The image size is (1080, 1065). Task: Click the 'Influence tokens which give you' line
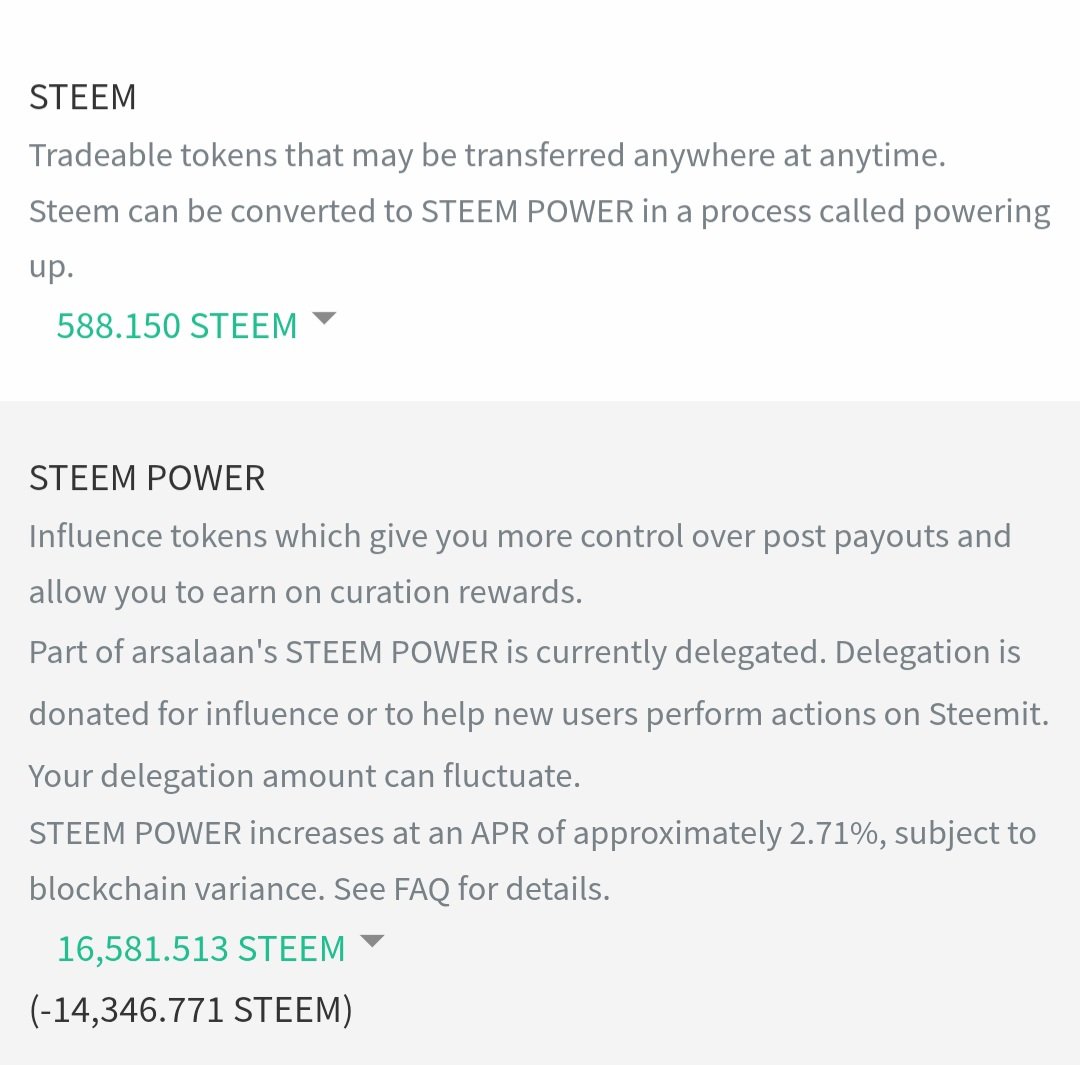click(520, 537)
